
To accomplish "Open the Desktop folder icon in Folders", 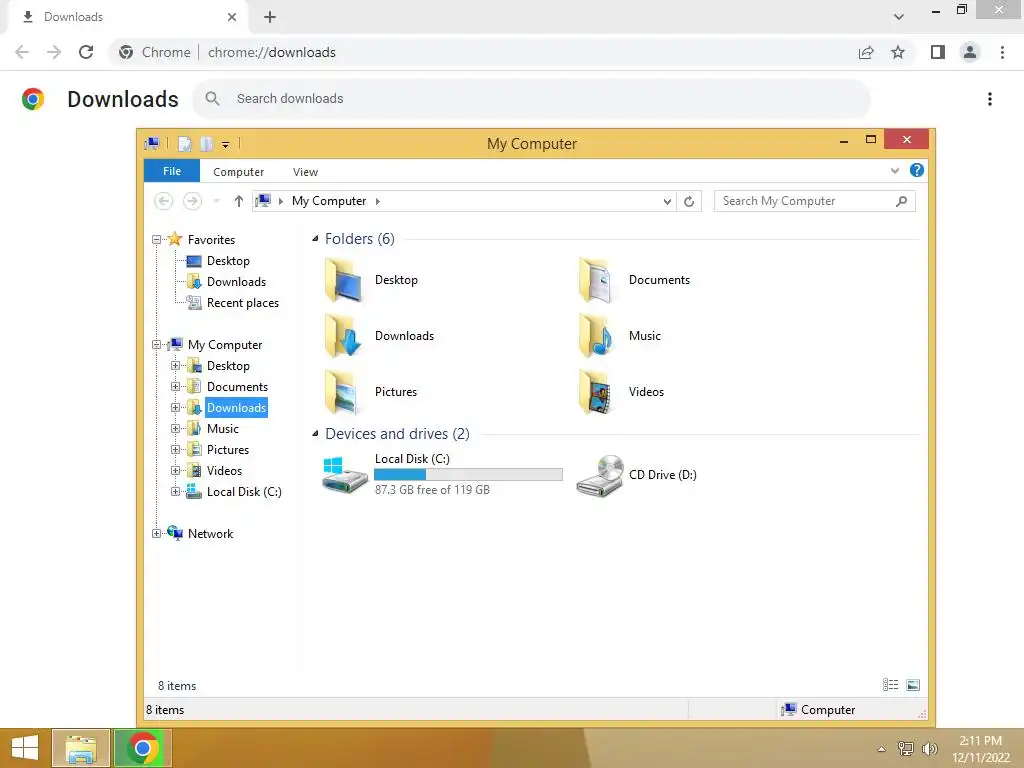I will point(344,280).
